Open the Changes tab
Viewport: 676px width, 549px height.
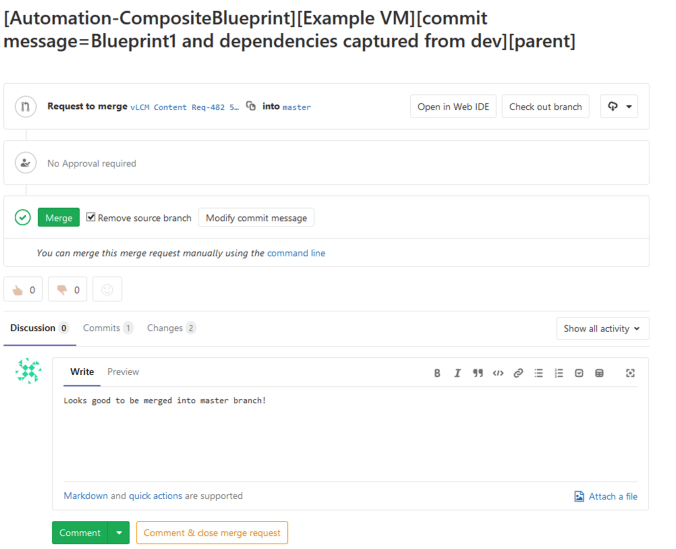171,328
